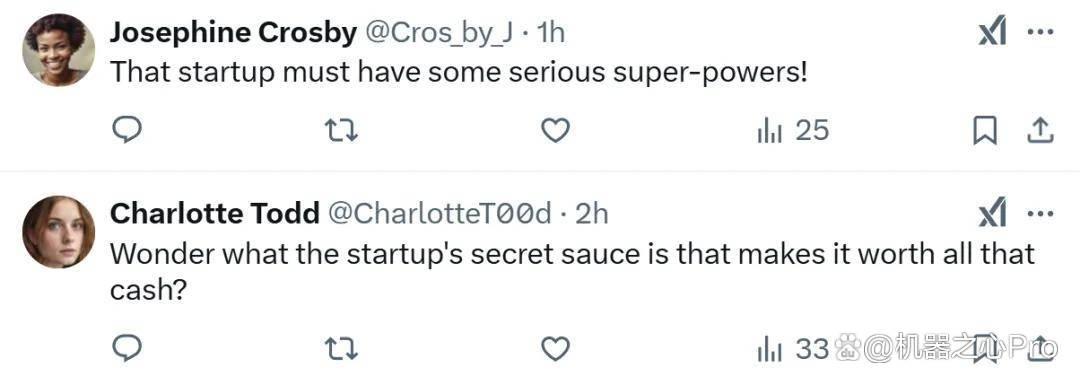Image resolution: width=1080 pixels, height=385 pixels.
Task: Open the @Cros_by_J handle link
Action: click(x=438, y=32)
